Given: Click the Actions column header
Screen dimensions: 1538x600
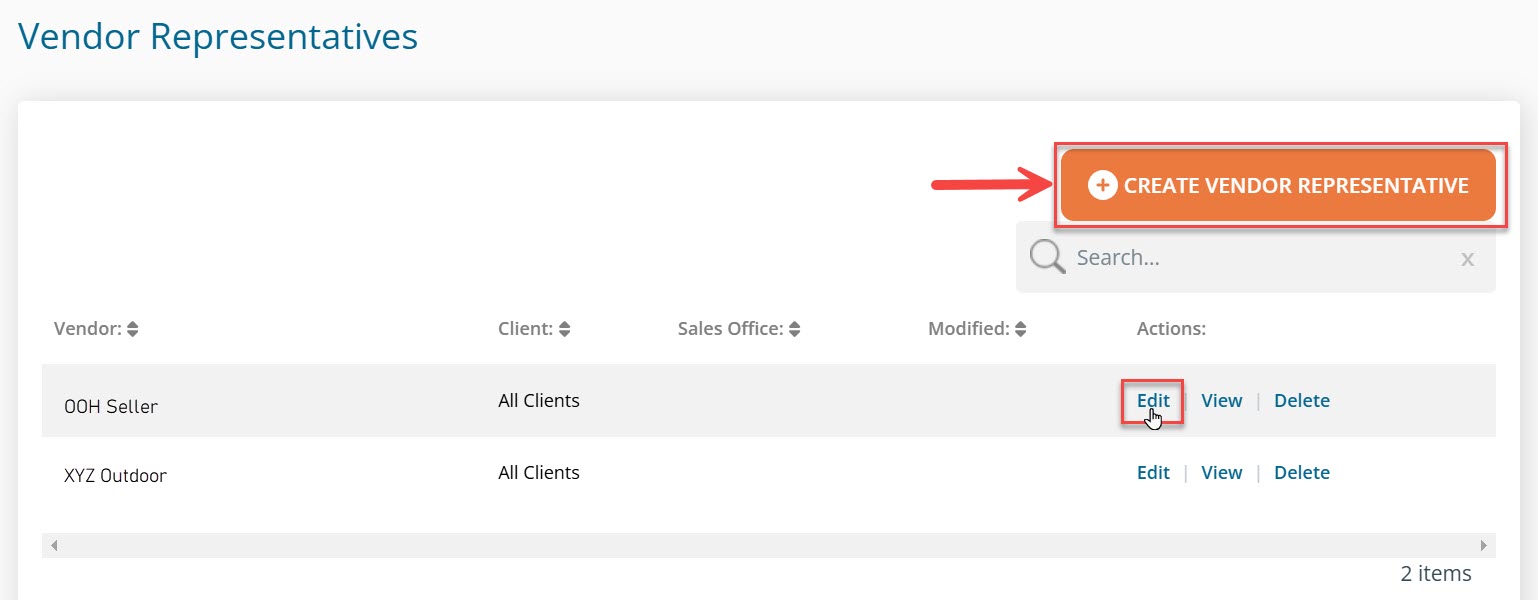Looking at the screenshot, I should coord(1171,328).
